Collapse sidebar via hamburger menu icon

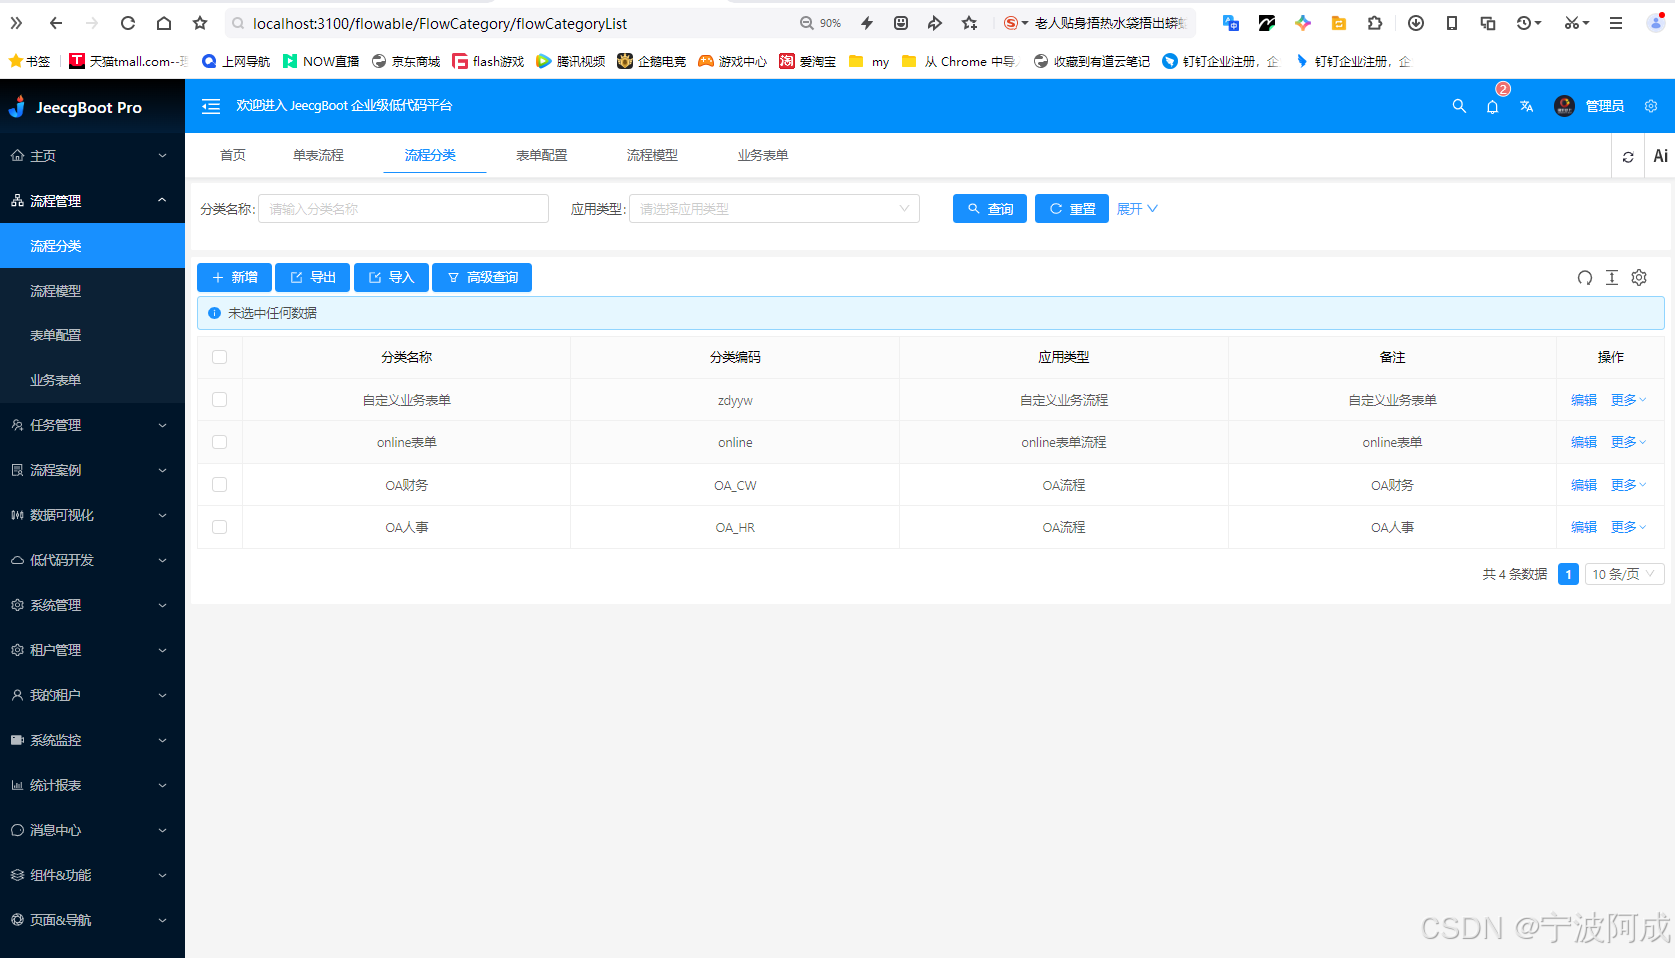(x=210, y=105)
